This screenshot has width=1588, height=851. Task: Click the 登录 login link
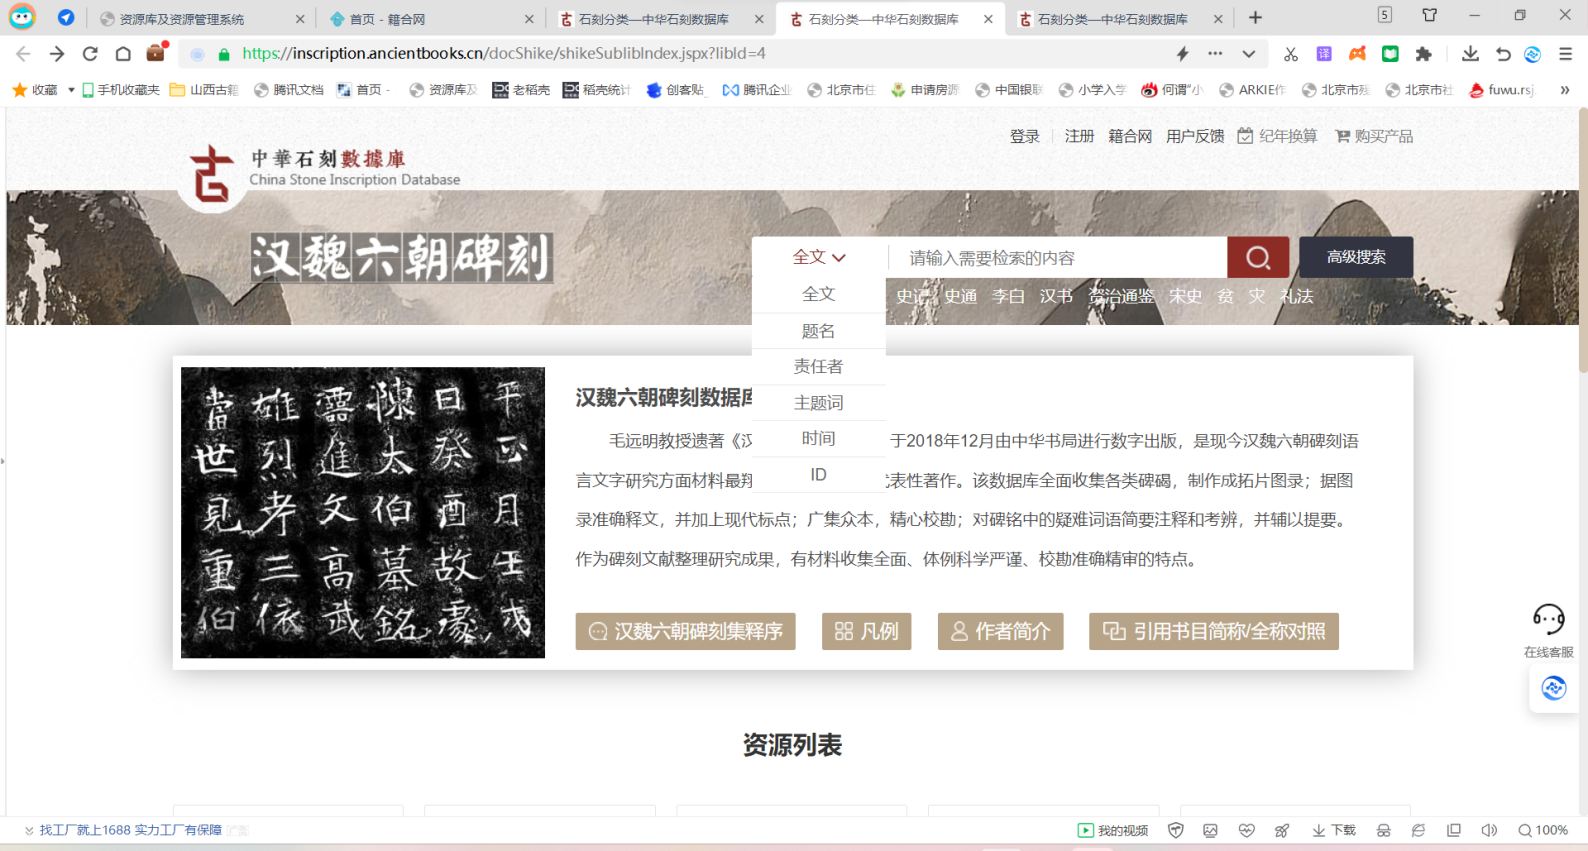pos(1025,136)
